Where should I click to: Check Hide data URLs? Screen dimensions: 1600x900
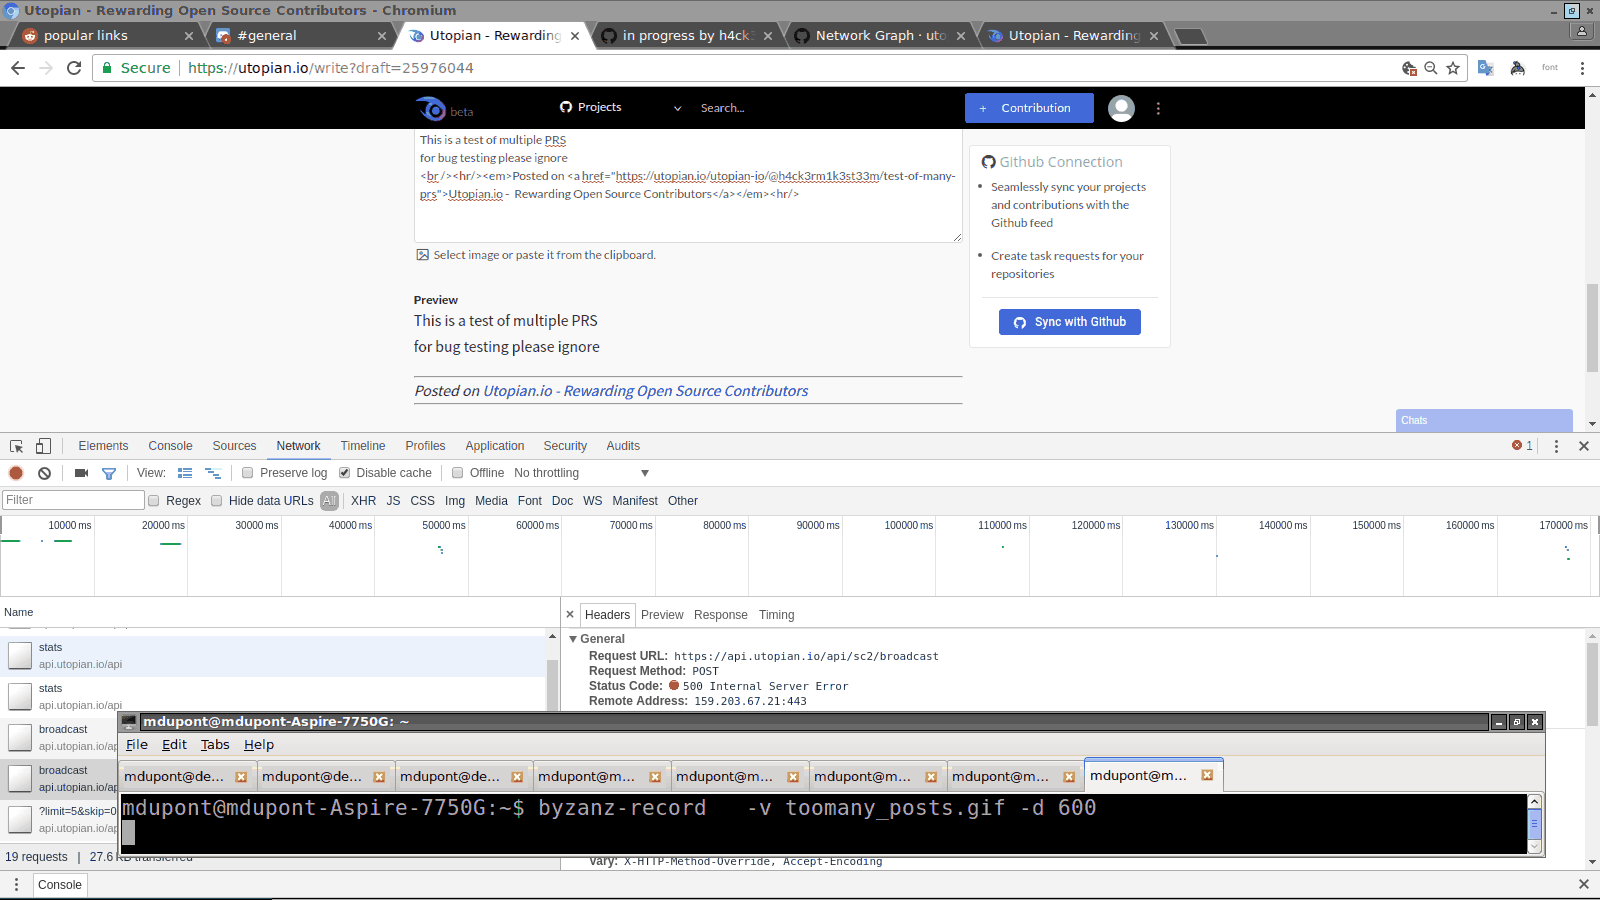point(216,501)
